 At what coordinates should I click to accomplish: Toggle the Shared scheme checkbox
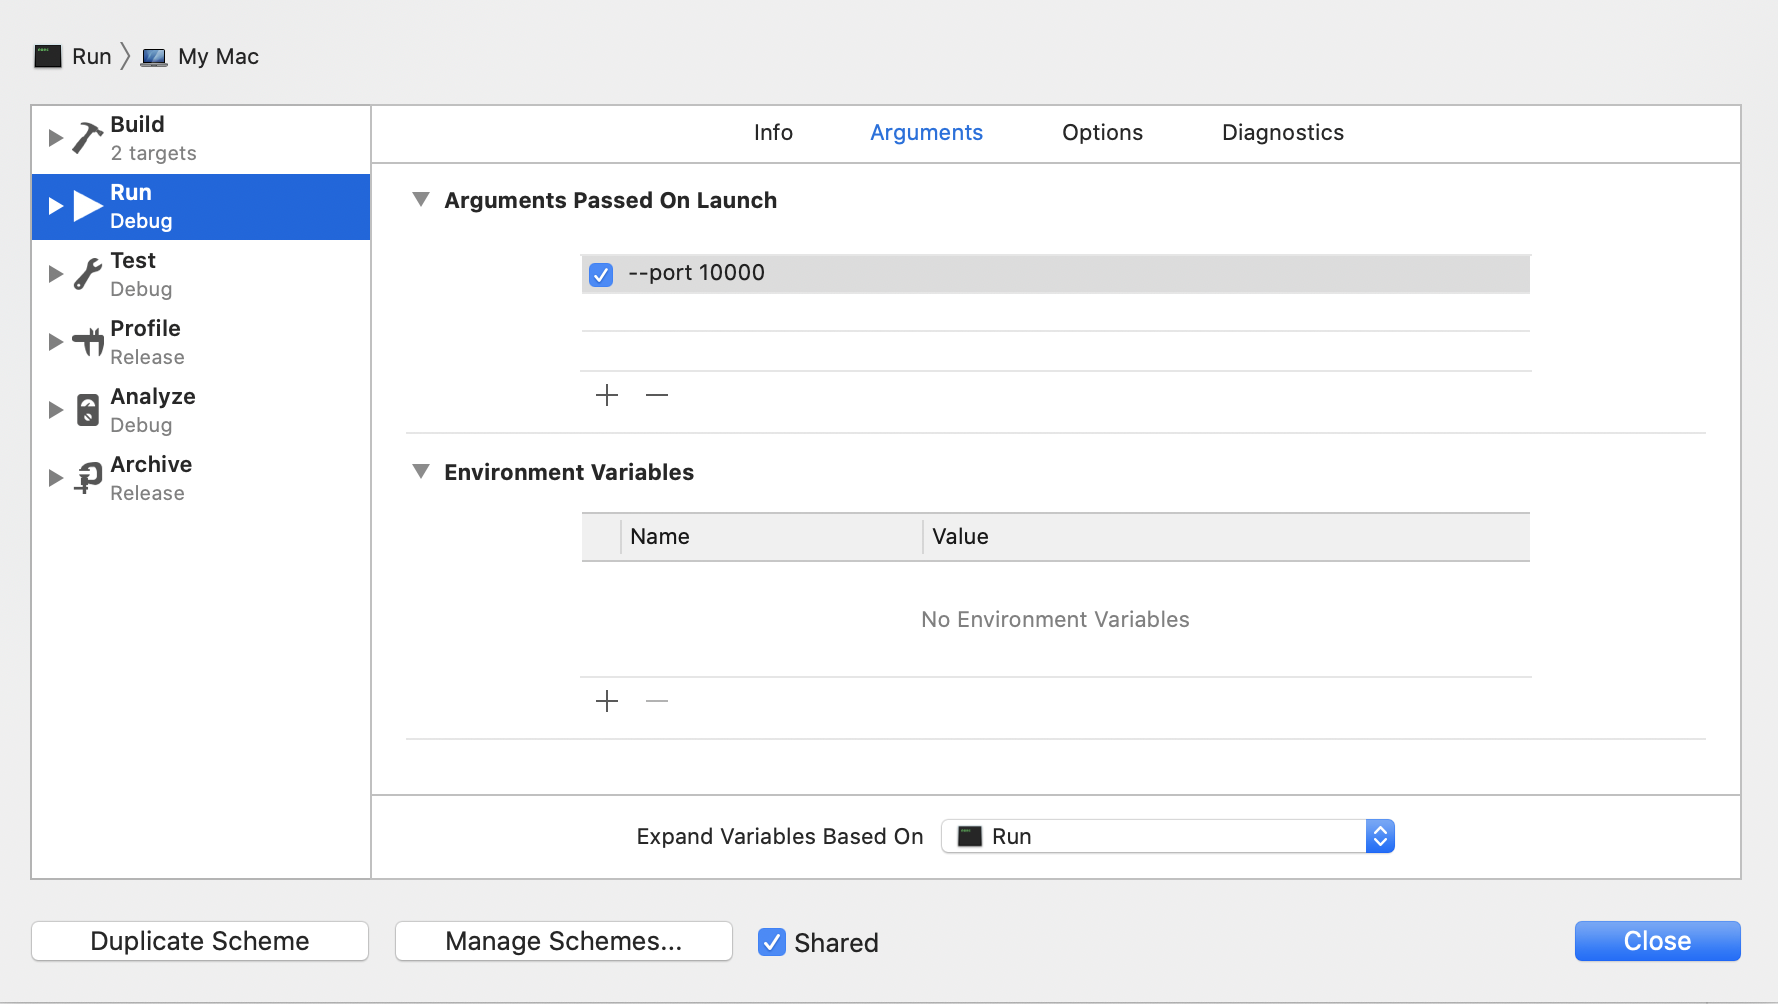[x=771, y=942]
